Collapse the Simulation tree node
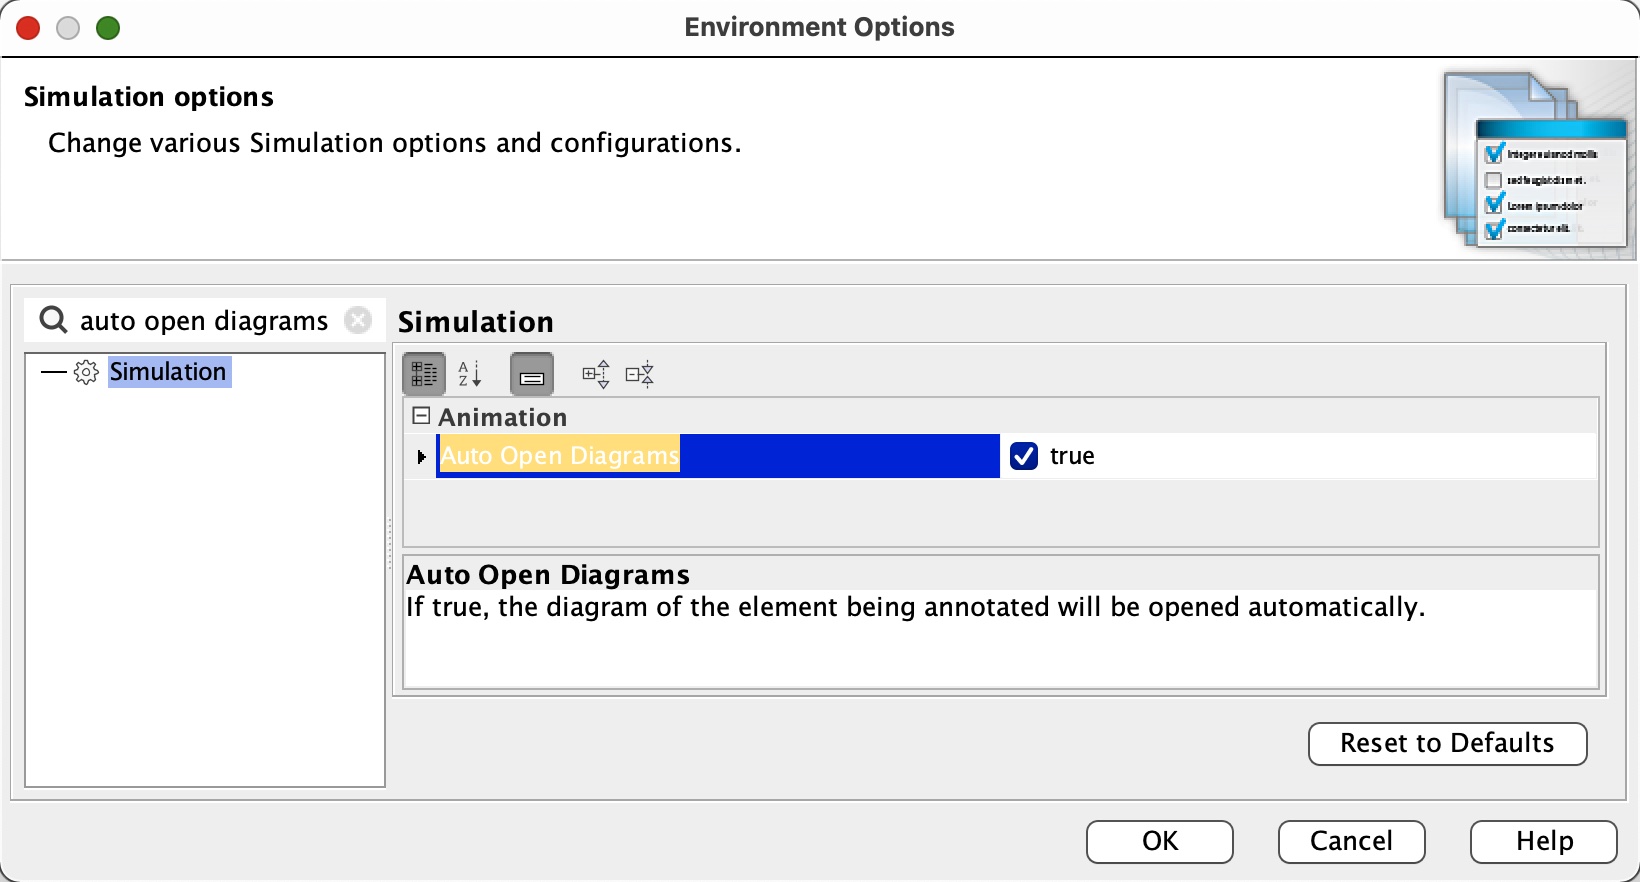Screen dimensions: 1640x882 point(51,372)
